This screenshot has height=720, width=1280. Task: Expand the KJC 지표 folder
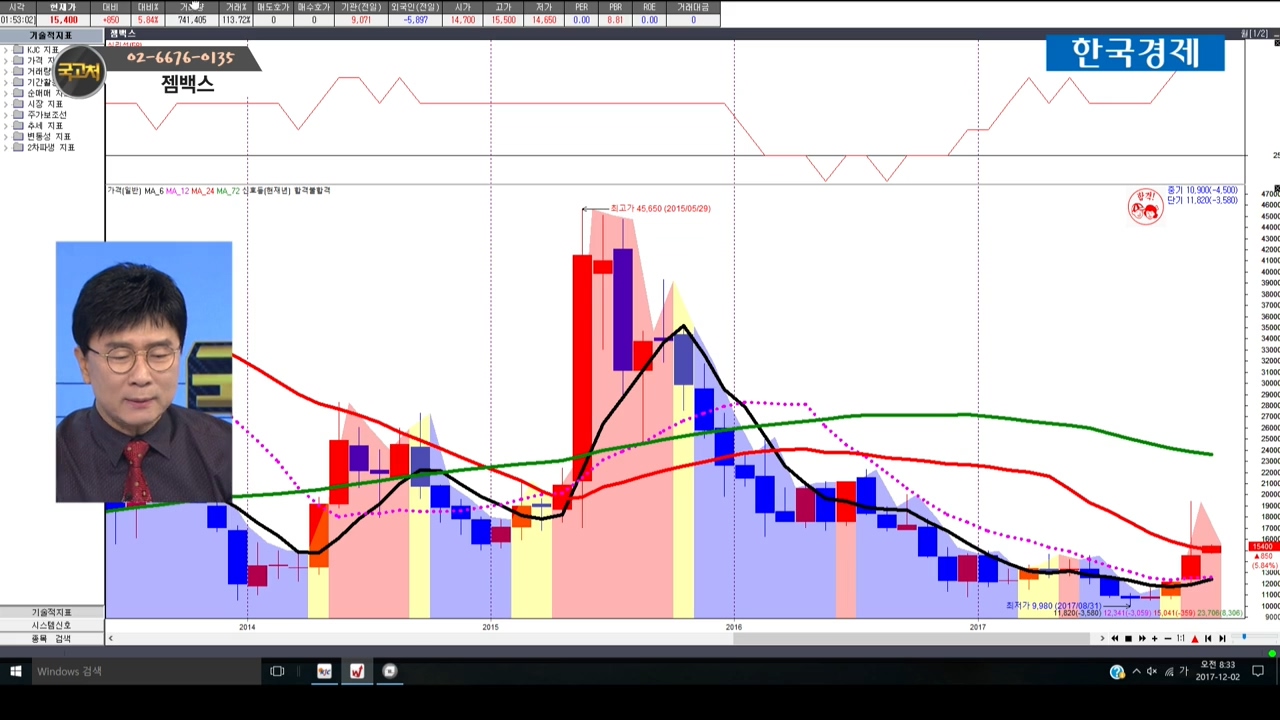[6, 49]
